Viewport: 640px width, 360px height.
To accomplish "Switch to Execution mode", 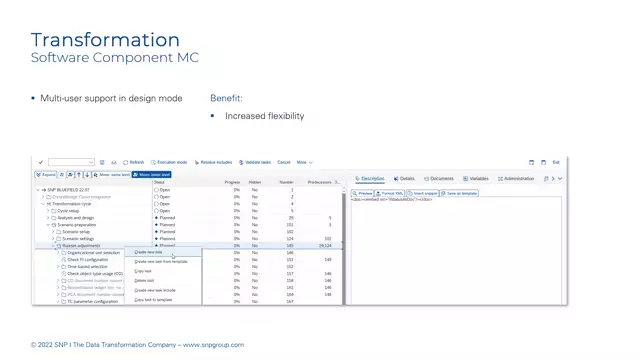I will point(169,162).
